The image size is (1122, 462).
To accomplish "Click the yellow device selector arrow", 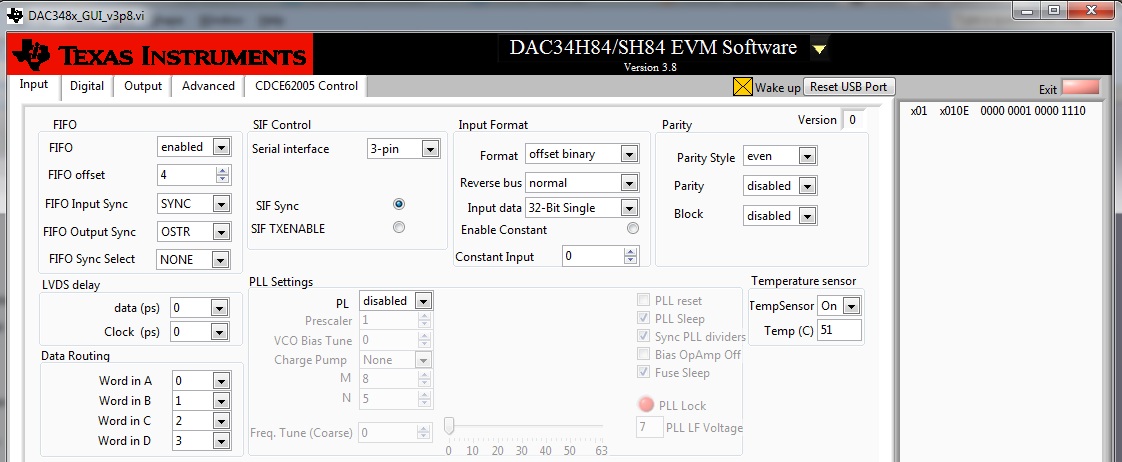I will point(820,49).
